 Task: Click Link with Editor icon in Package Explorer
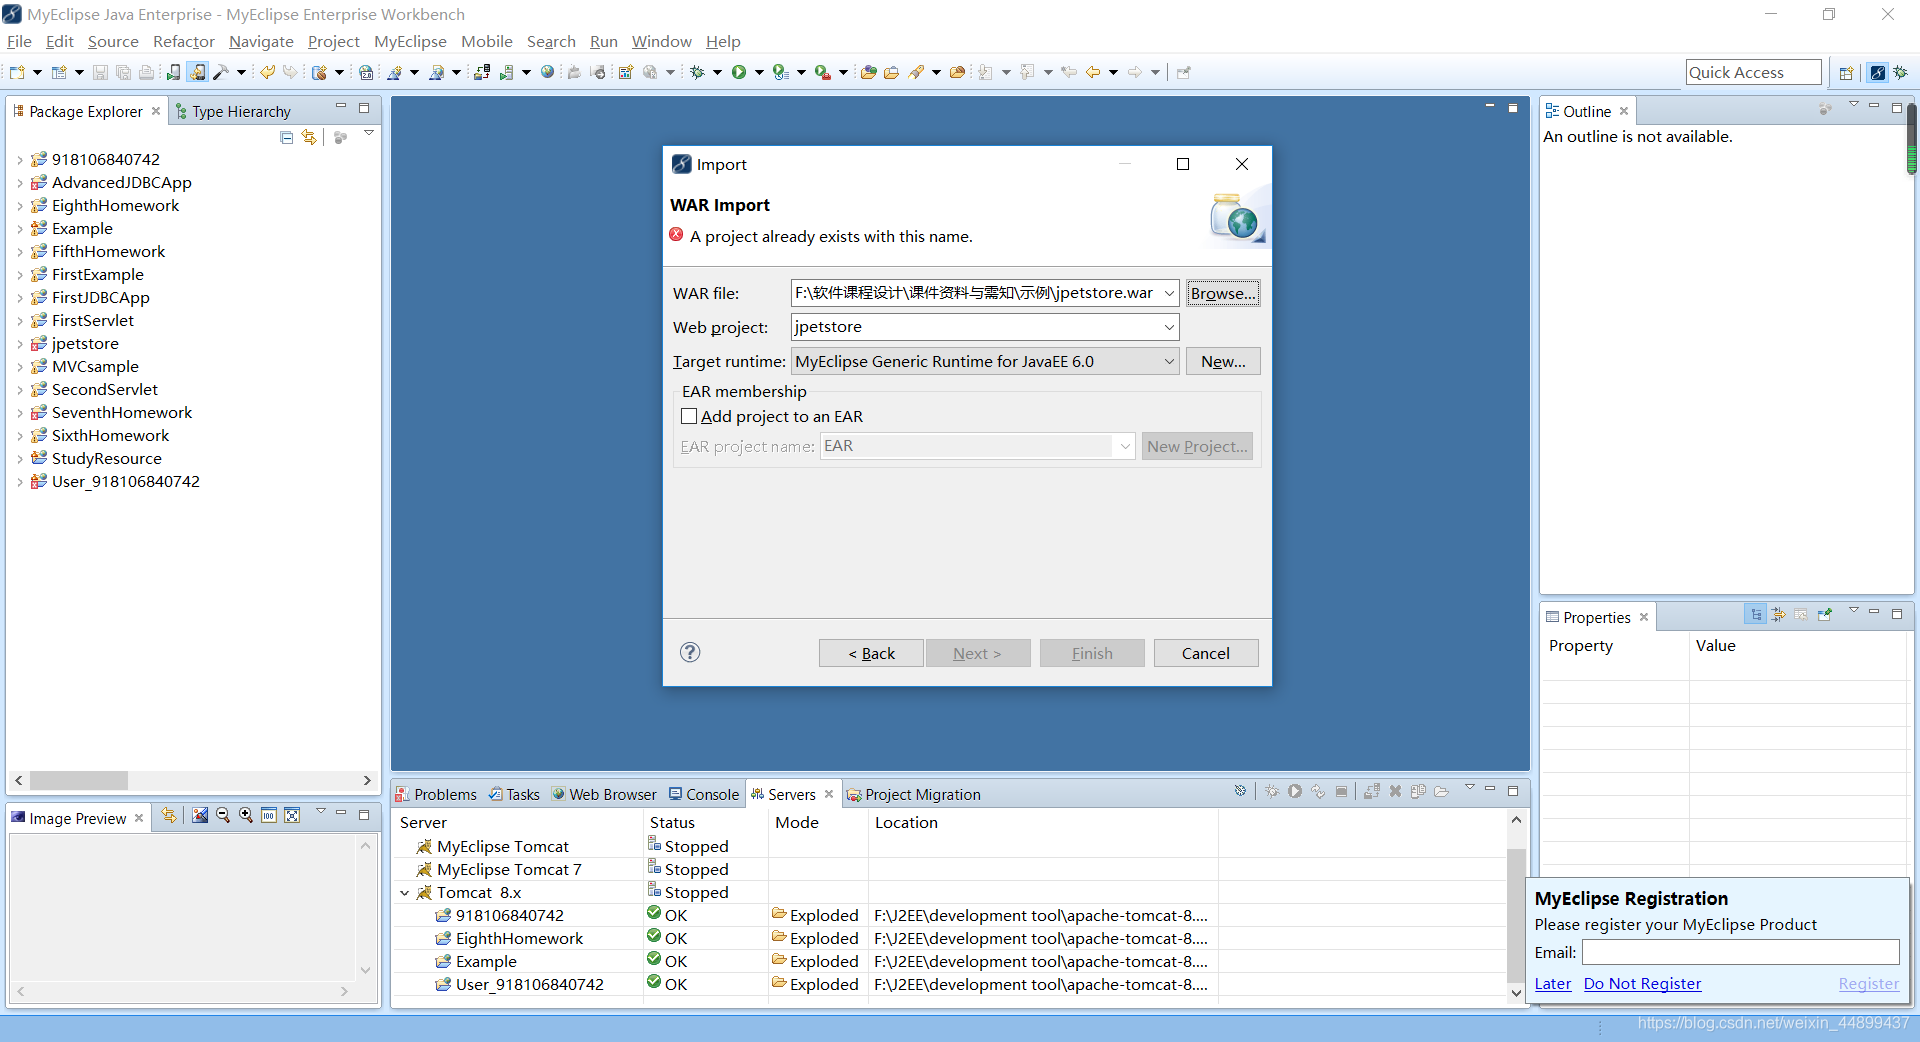pyautogui.click(x=309, y=137)
